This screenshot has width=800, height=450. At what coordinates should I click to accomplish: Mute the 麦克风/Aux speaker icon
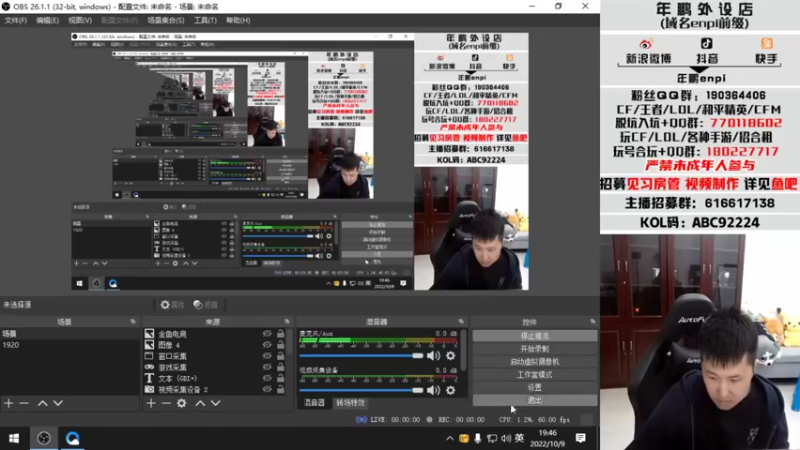(433, 356)
